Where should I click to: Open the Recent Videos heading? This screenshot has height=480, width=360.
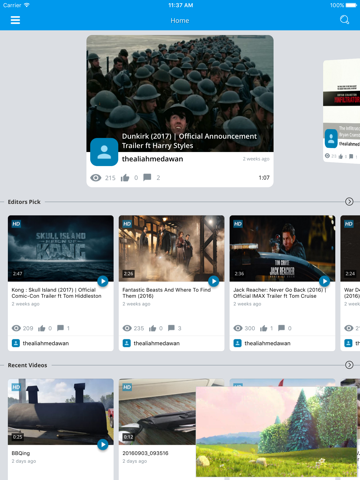click(27, 365)
